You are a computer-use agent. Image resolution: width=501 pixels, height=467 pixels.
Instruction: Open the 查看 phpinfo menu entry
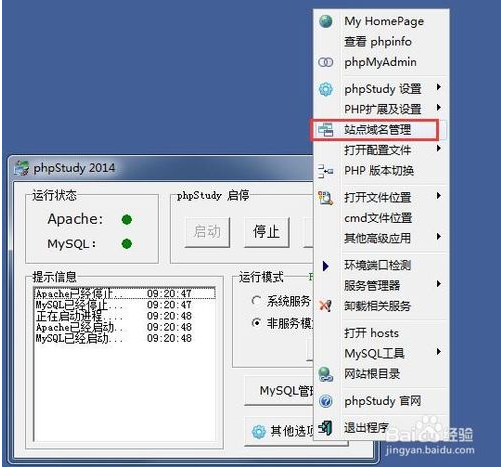[x=380, y=42]
